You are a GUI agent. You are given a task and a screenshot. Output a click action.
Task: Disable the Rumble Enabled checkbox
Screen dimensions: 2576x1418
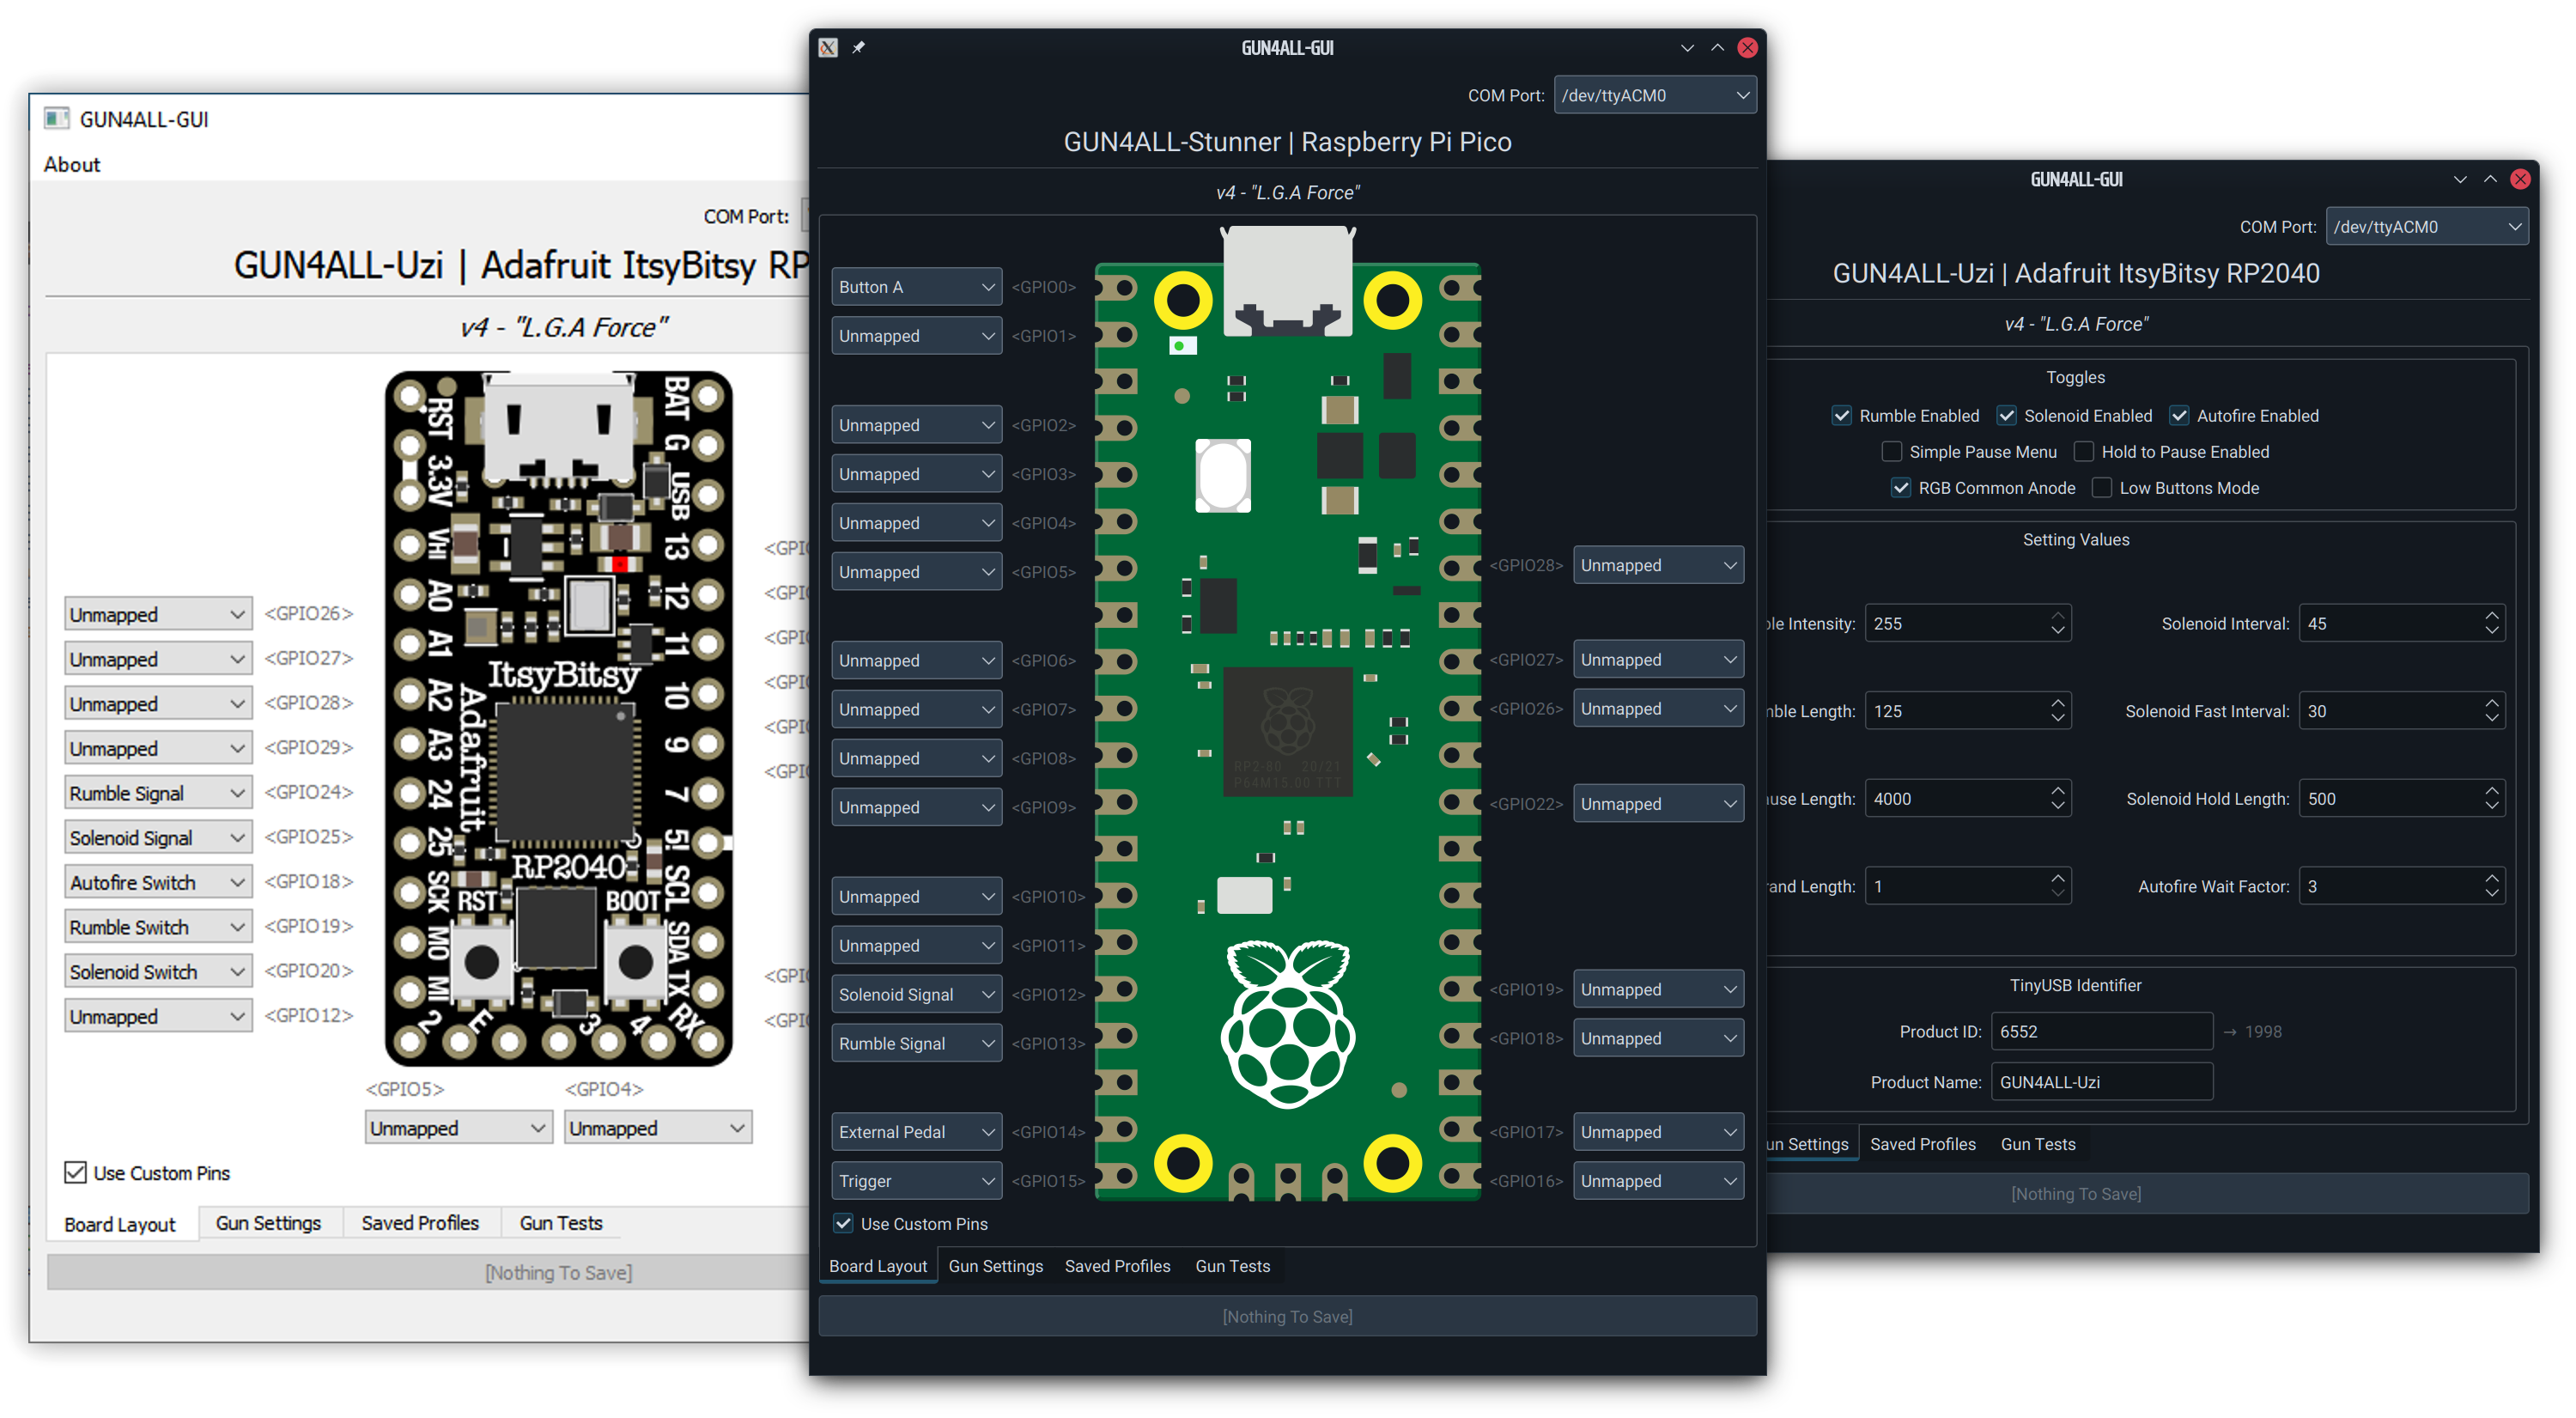(x=1841, y=416)
